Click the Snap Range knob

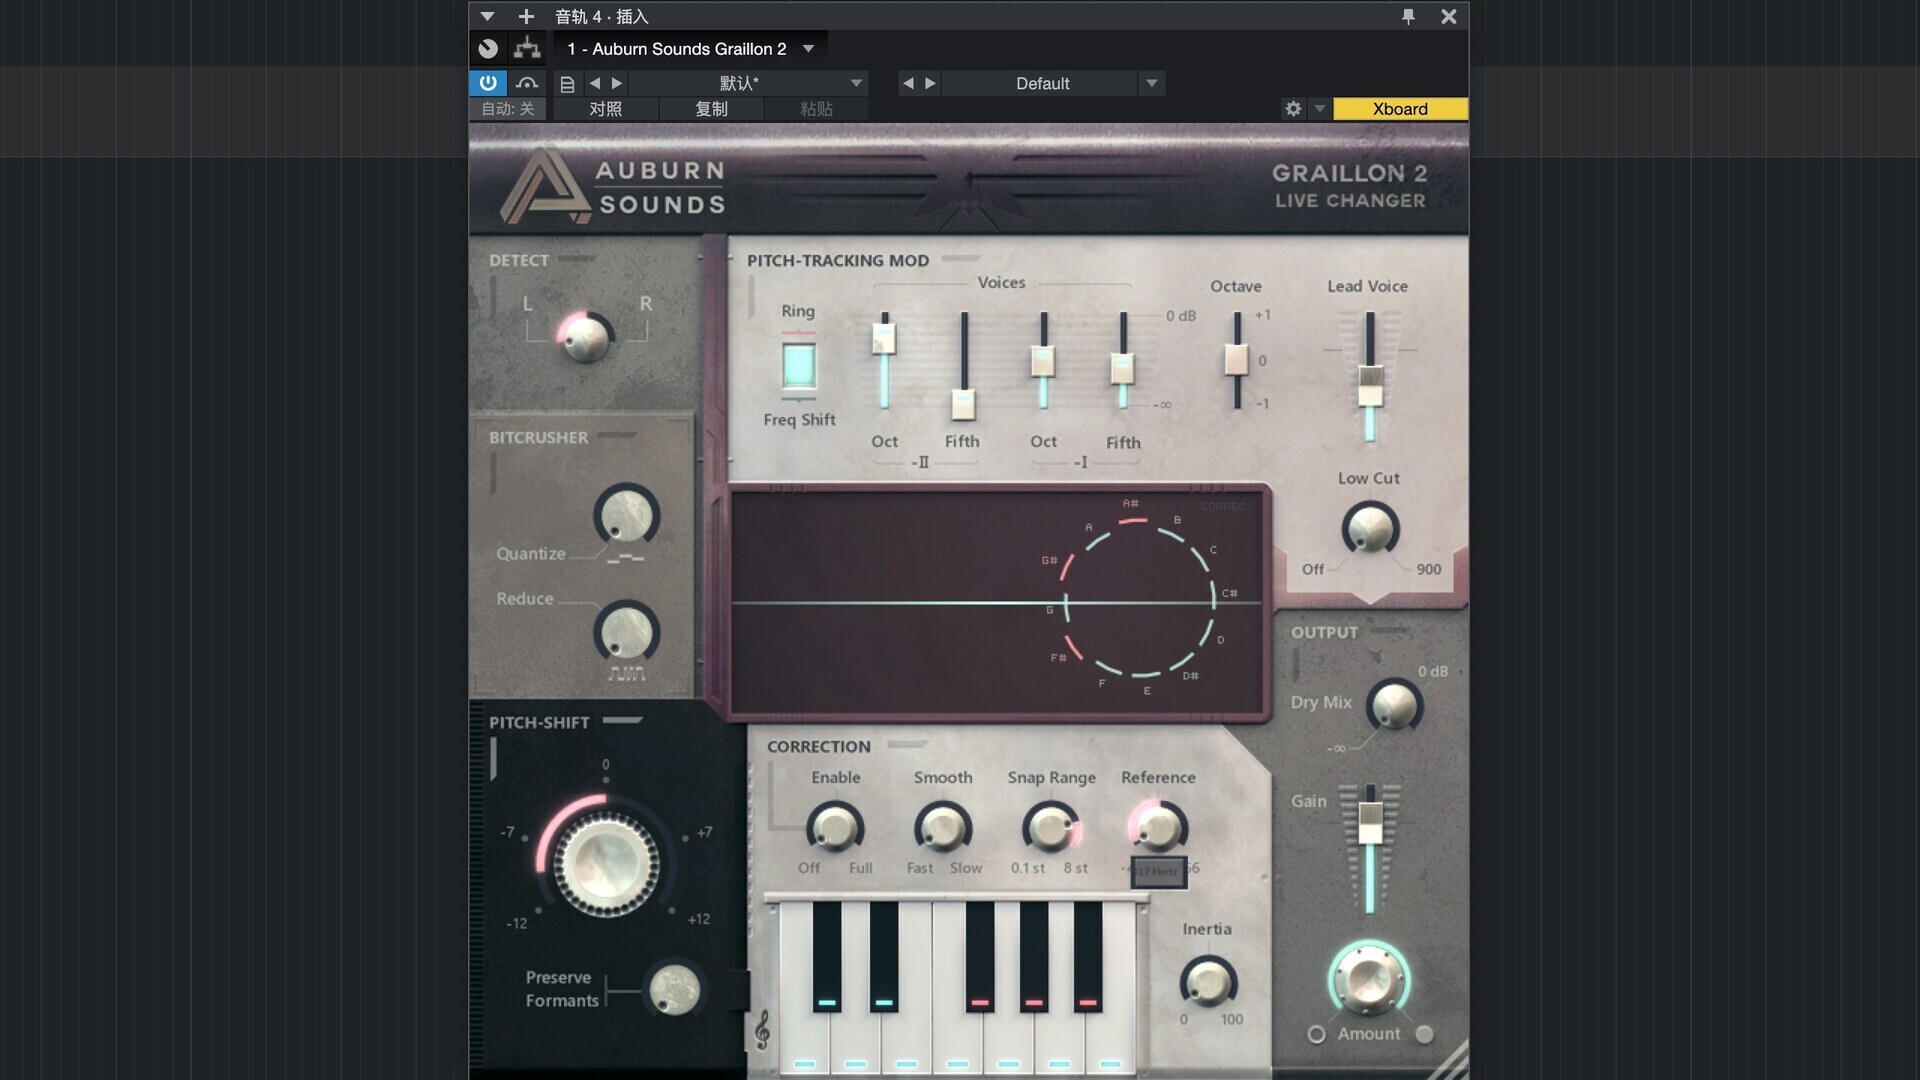[1051, 828]
